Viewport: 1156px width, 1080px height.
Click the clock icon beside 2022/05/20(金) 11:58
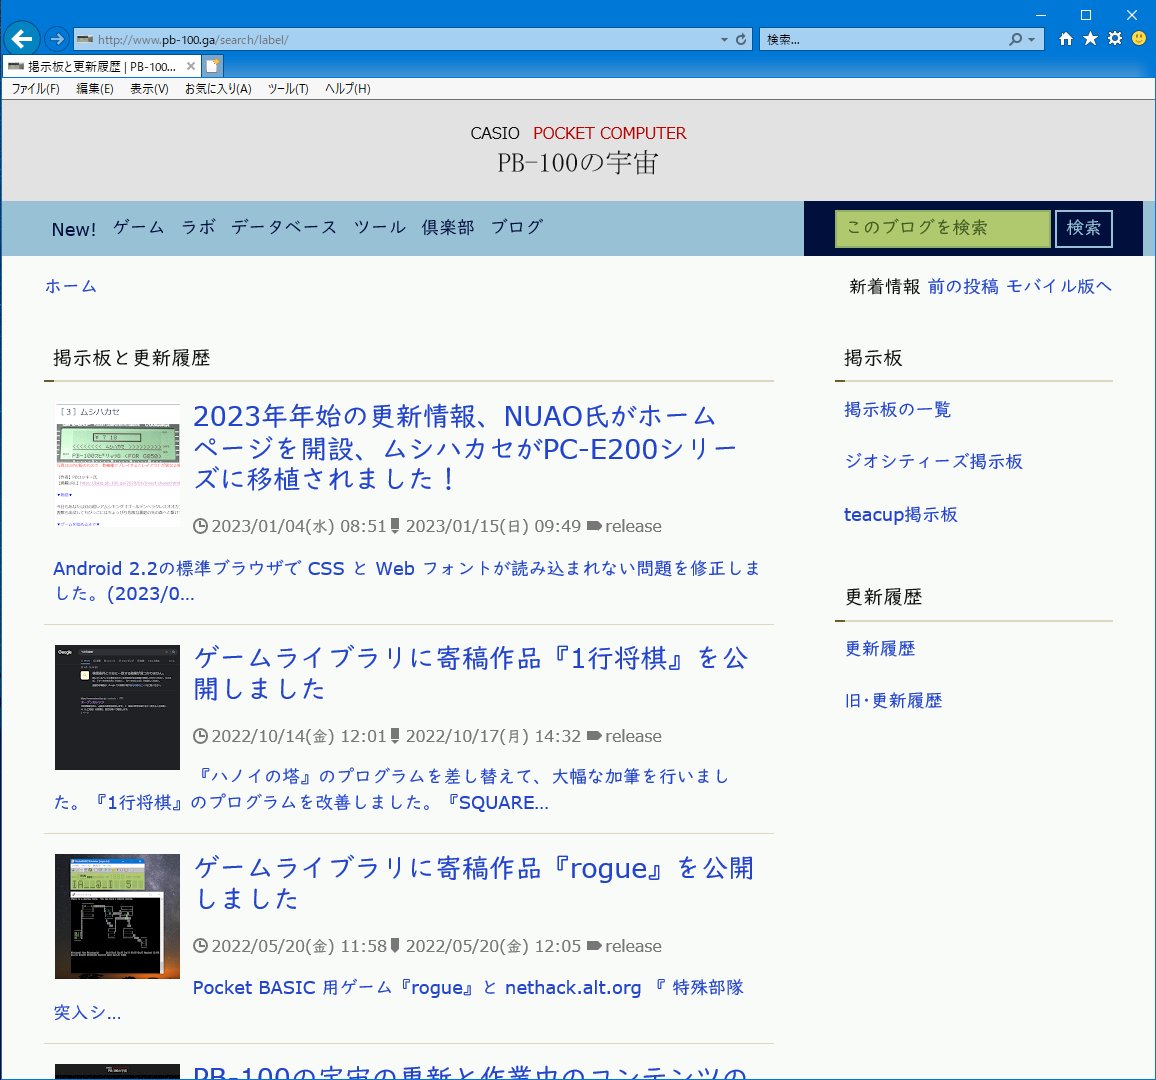pyautogui.click(x=200, y=947)
